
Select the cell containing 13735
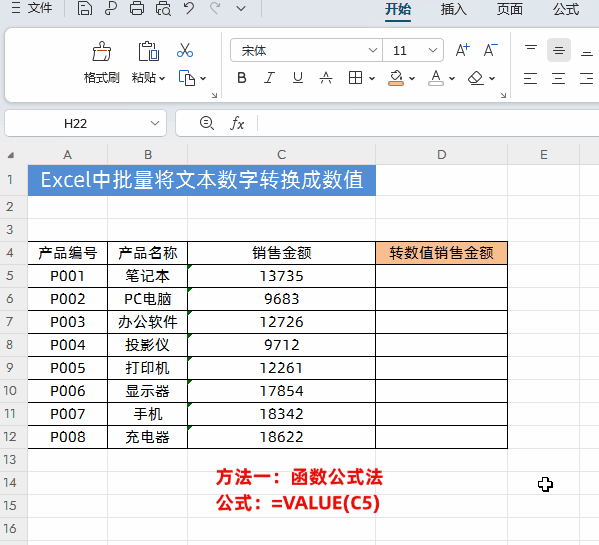click(x=282, y=276)
